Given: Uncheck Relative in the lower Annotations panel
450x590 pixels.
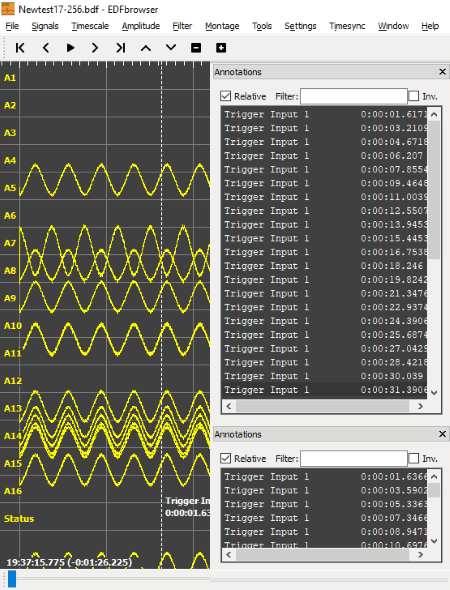Looking at the screenshot, I should point(226,458).
